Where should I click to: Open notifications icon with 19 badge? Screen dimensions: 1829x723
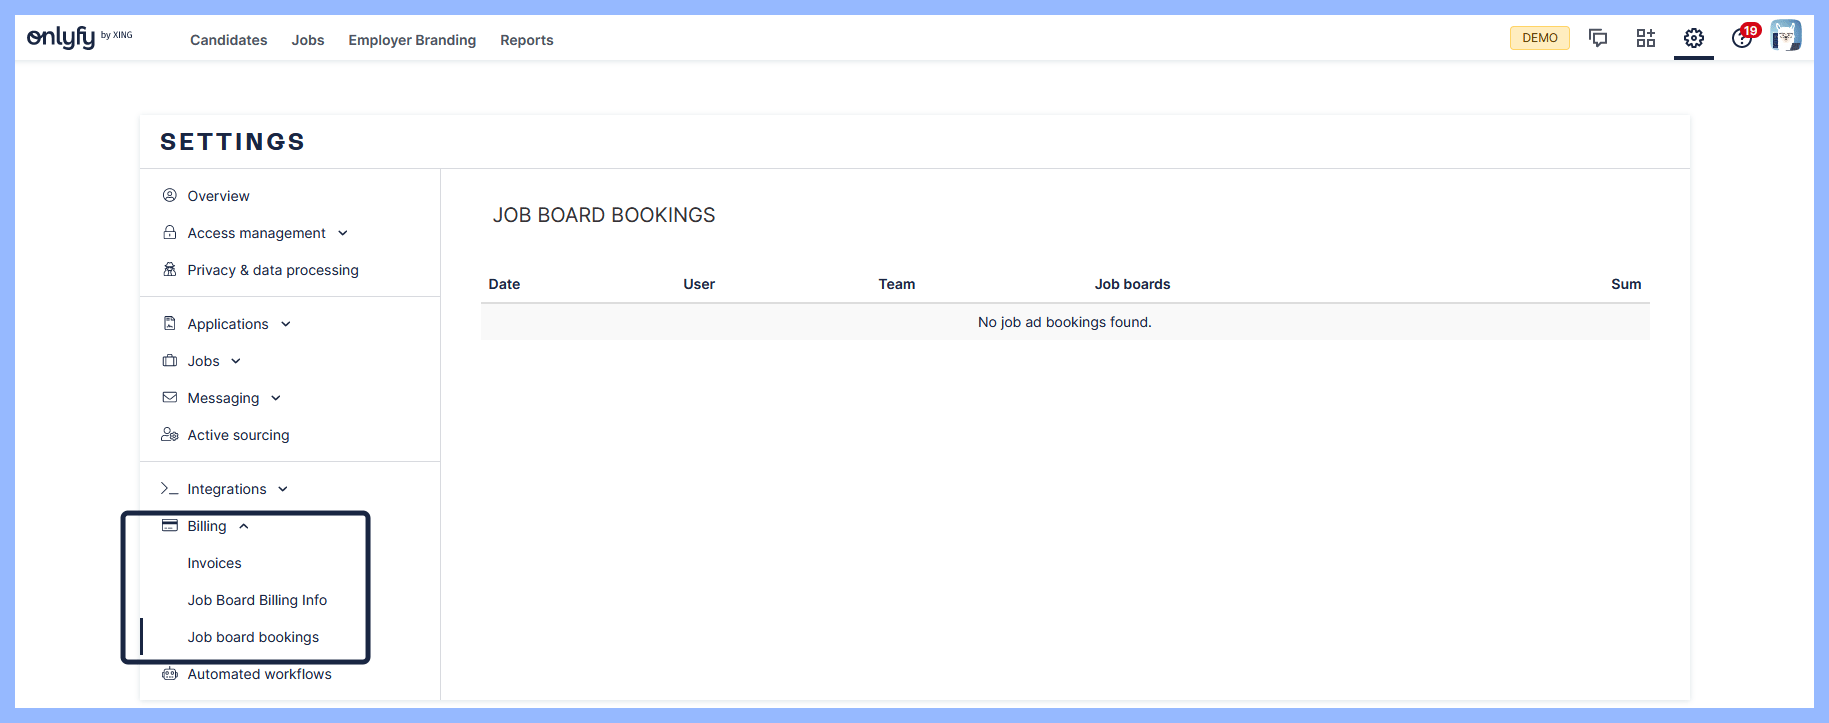(x=1742, y=38)
